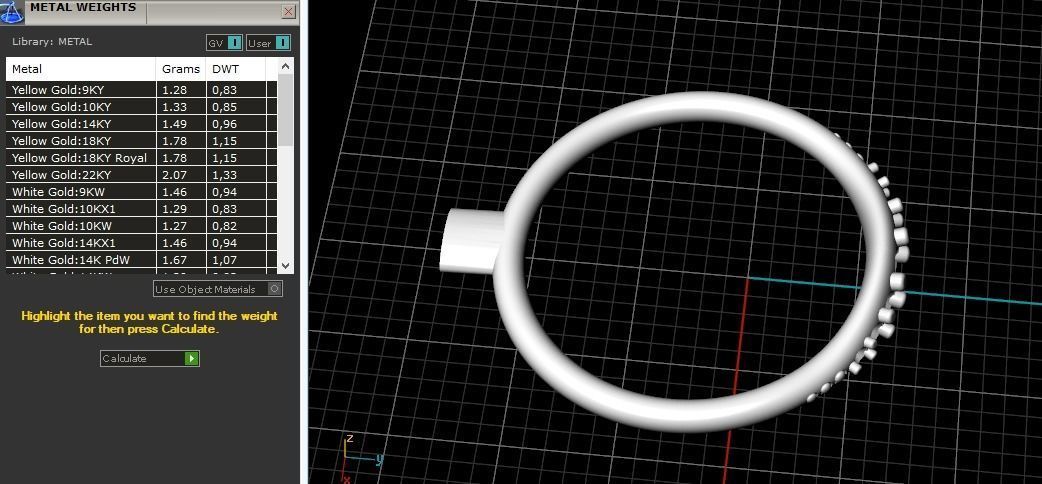Toggle Use Object Materials
The image size is (1042, 484).
pyautogui.click(x=218, y=289)
